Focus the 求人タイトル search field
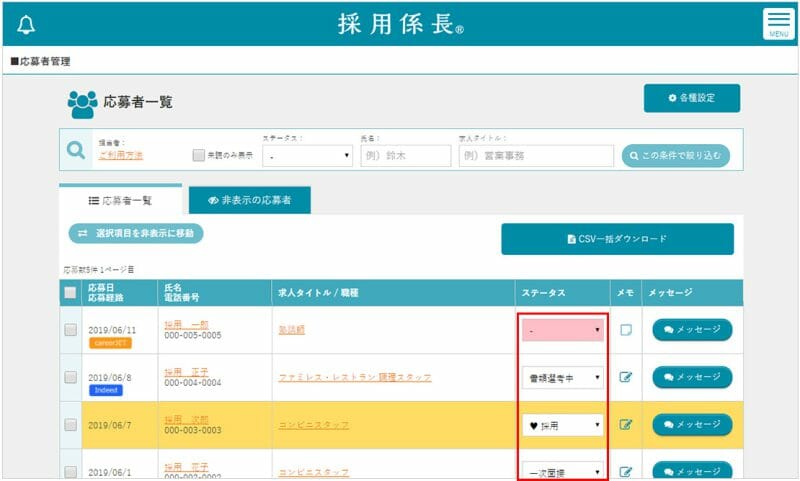Screen dimensions: 800x481 [536, 156]
